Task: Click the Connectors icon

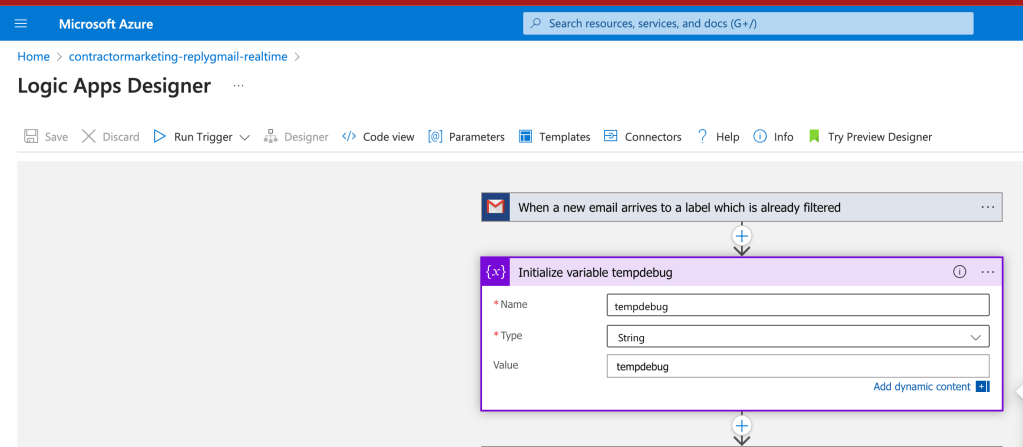Action: pos(611,136)
